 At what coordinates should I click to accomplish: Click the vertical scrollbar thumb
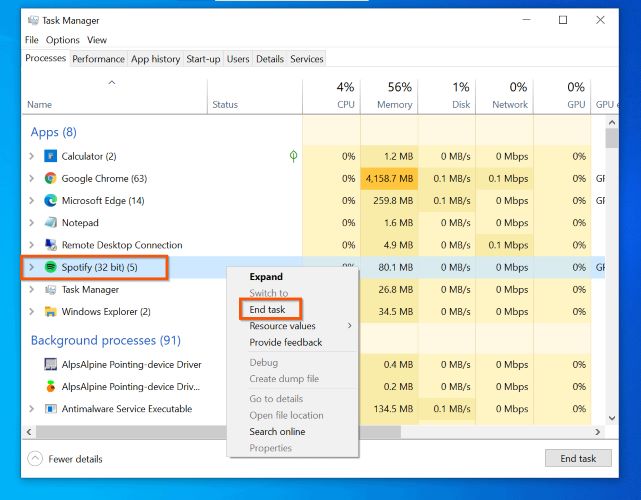[x=612, y=139]
